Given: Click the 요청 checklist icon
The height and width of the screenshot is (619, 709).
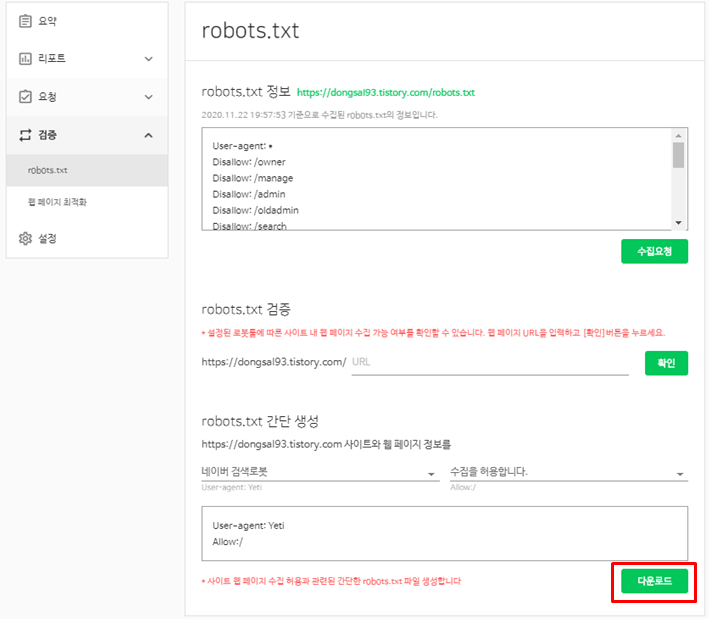Looking at the screenshot, I should point(25,96).
